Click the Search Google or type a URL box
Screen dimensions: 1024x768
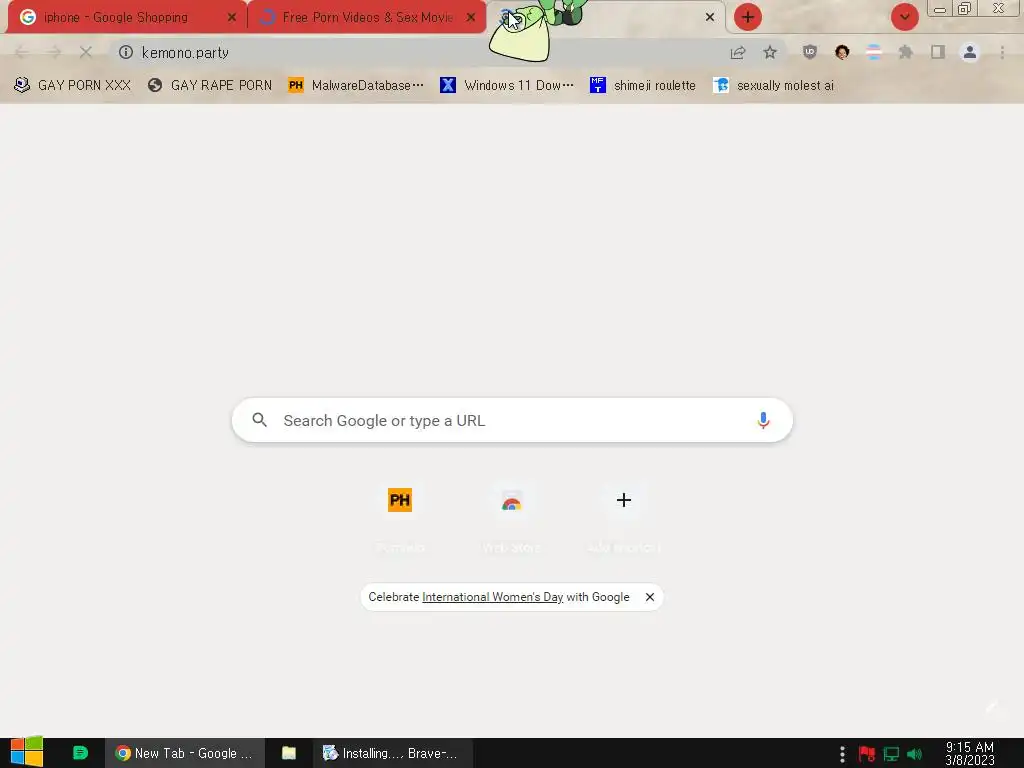[x=512, y=420]
